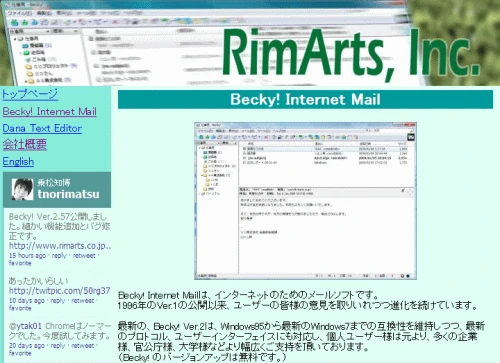Open the rimarts.co.jp URL in the first tweet
Viewport: 500px width, 363px height.
[x=60, y=246]
